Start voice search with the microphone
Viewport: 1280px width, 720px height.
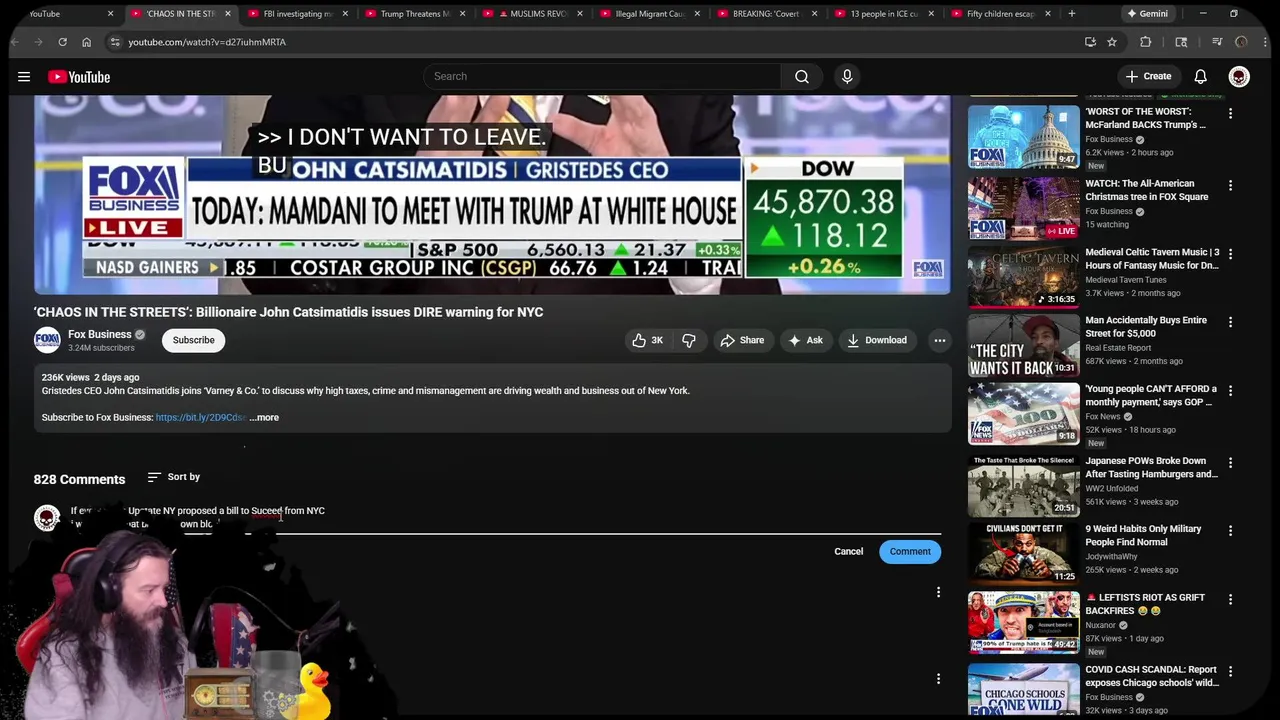[847, 77]
